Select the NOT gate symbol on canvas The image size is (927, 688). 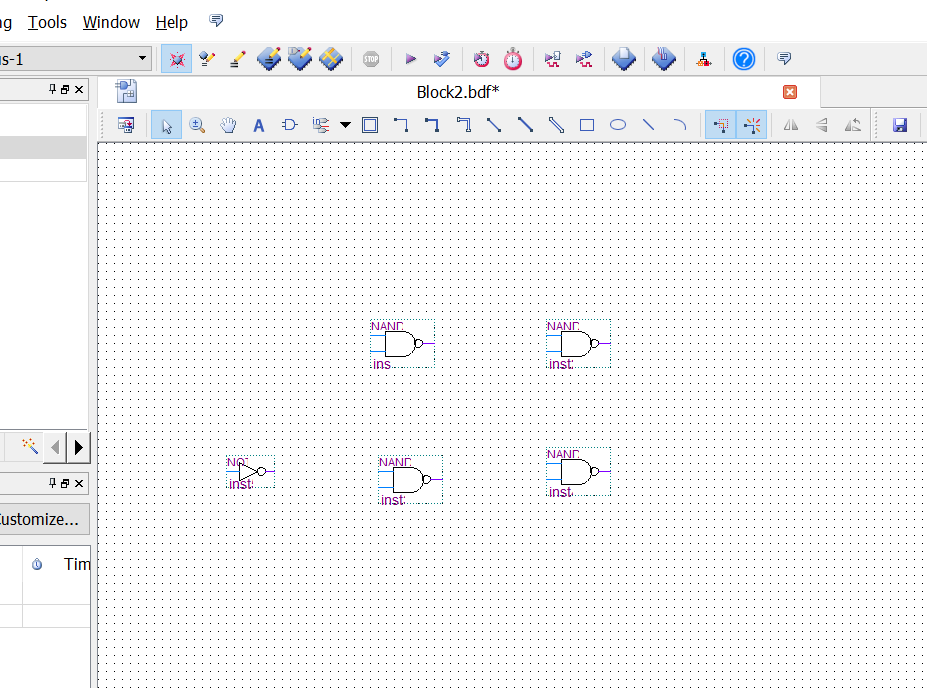click(251, 472)
